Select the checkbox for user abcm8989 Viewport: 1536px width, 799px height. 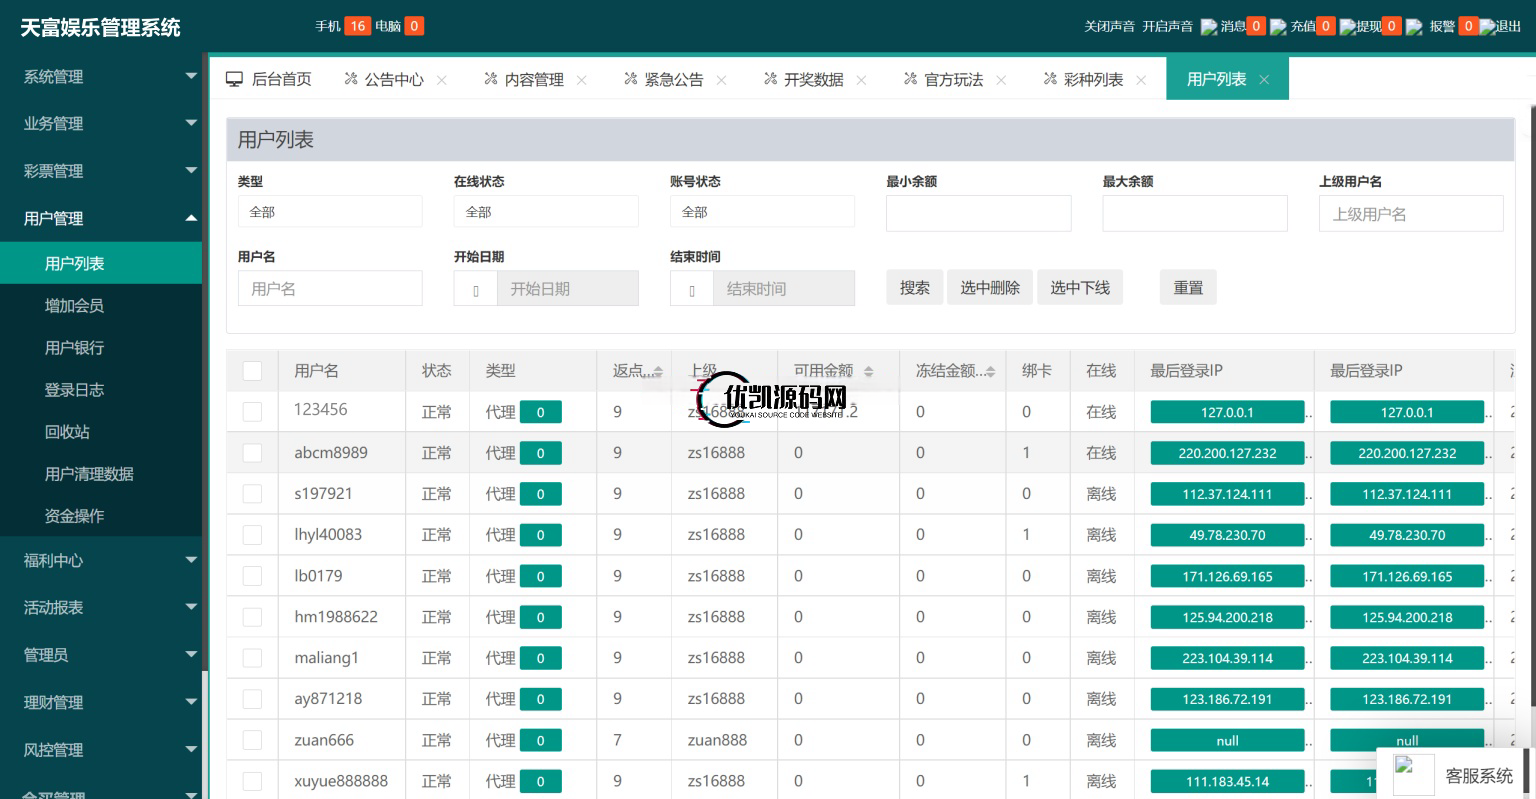pyautogui.click(x=252, y=453)
